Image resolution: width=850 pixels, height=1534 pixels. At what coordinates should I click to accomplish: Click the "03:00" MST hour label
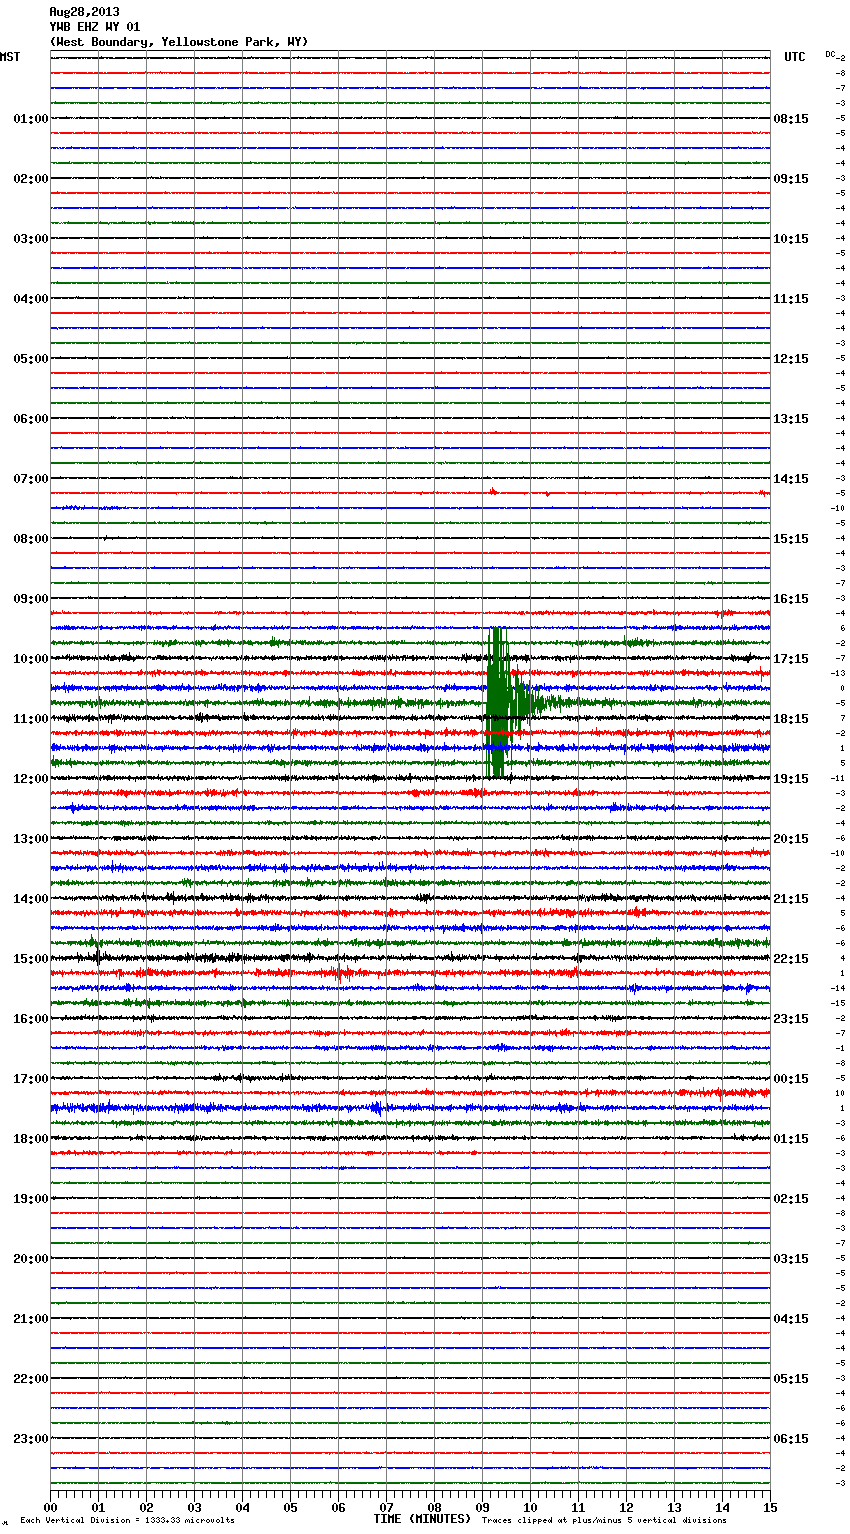tap(31, 239)
